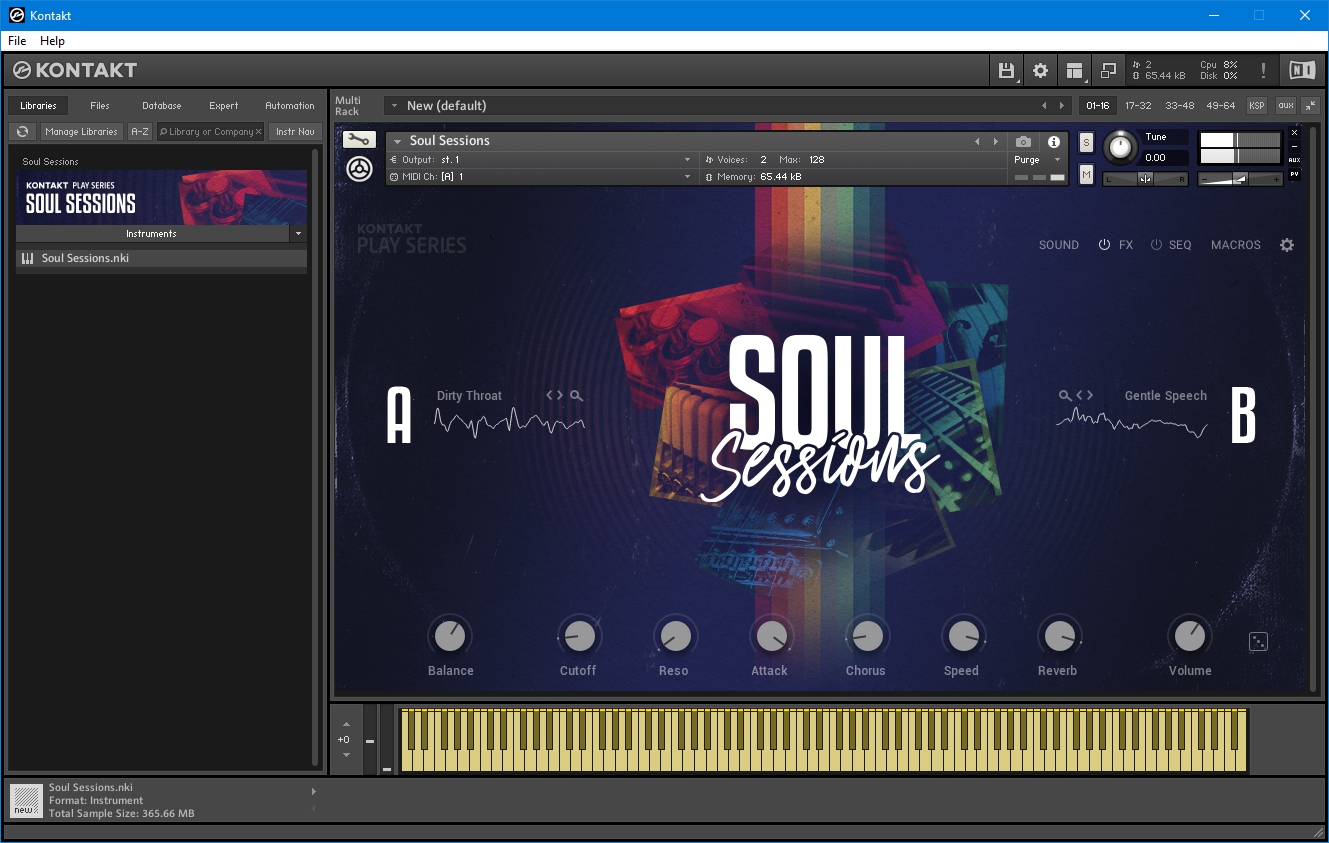The width and height of the screenshot is (1329, 843).
Task: Select rack page 17-32
Action: click(1138, 106)
